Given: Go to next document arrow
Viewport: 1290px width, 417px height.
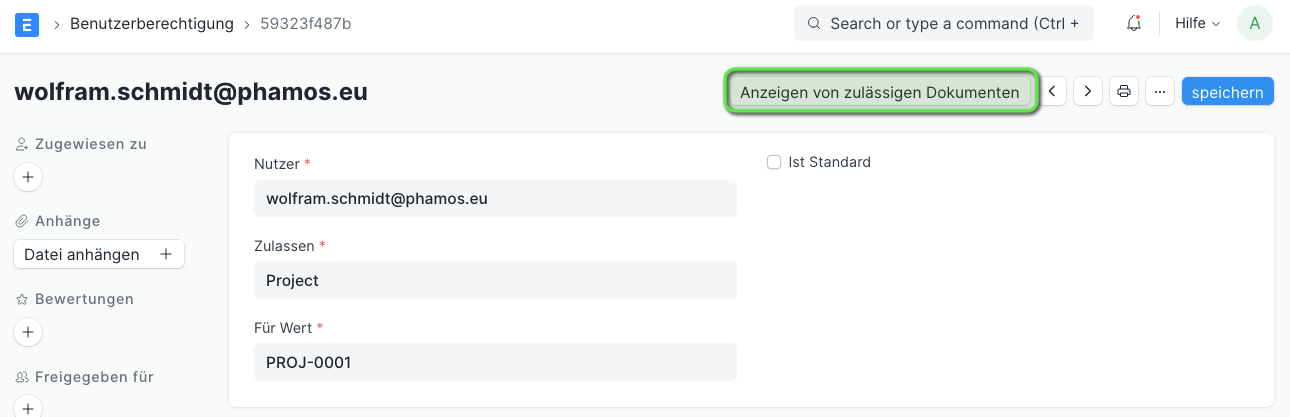Looking at the screenshot, I should [x=1088, y=91].
